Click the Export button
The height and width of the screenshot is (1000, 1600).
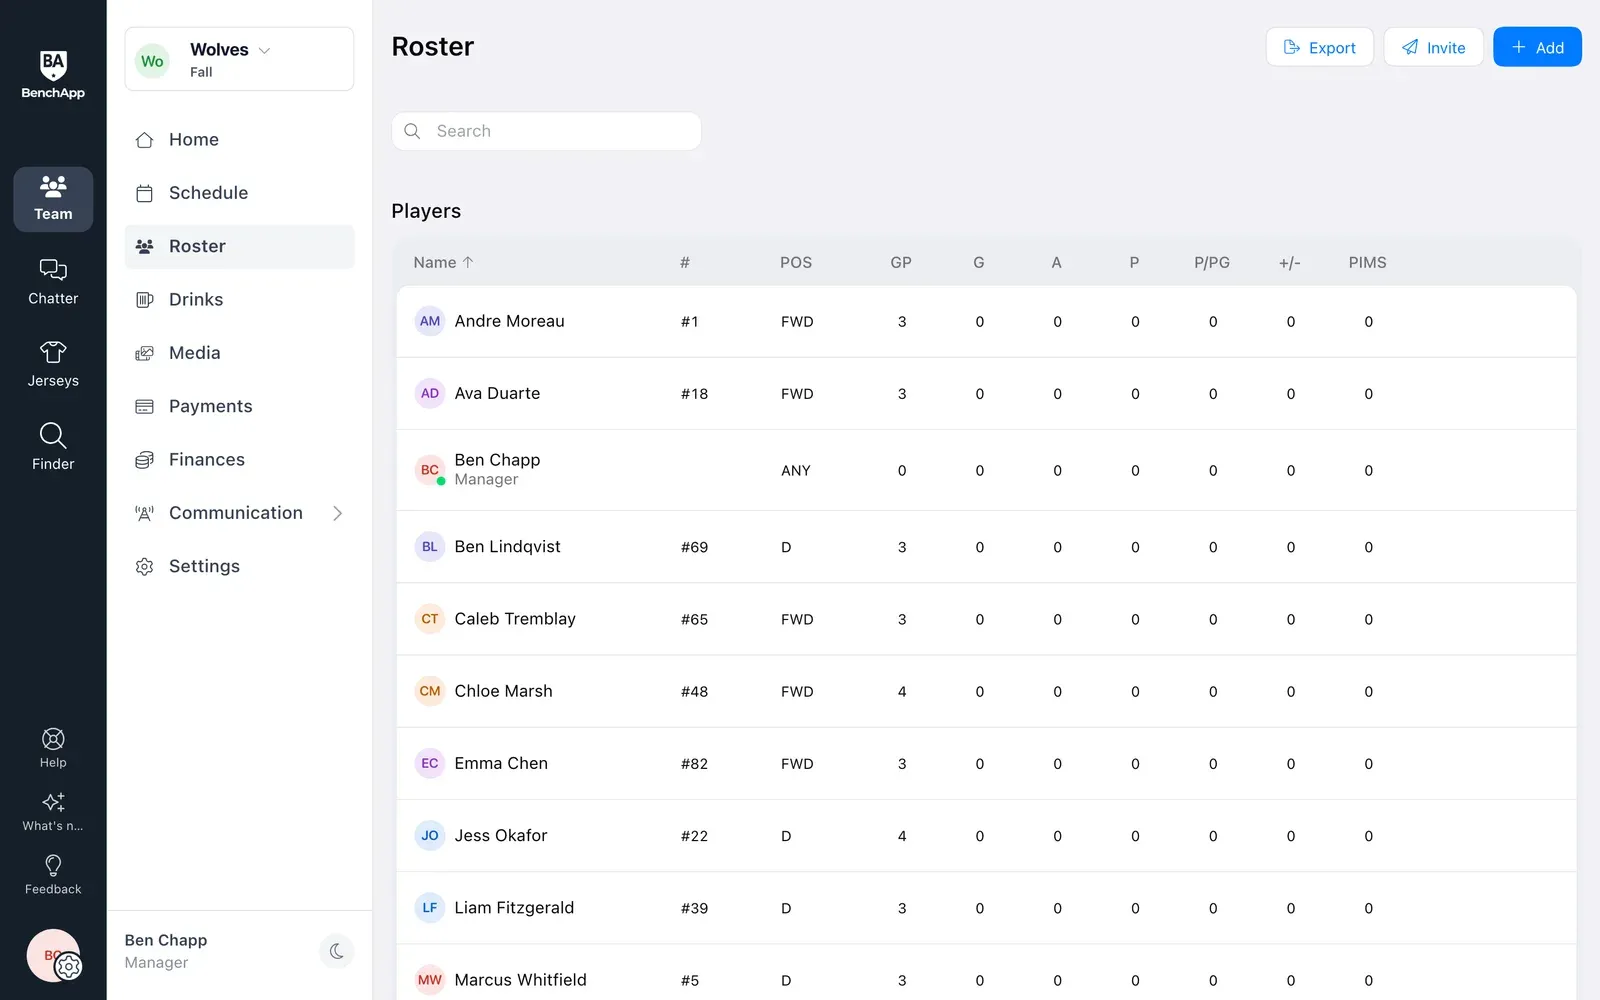point(1319,47)
